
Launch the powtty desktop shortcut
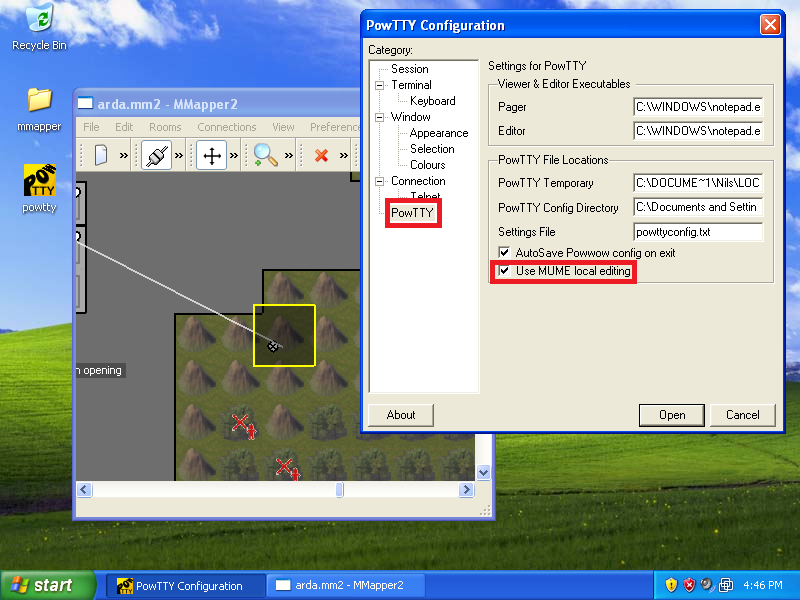39,188
